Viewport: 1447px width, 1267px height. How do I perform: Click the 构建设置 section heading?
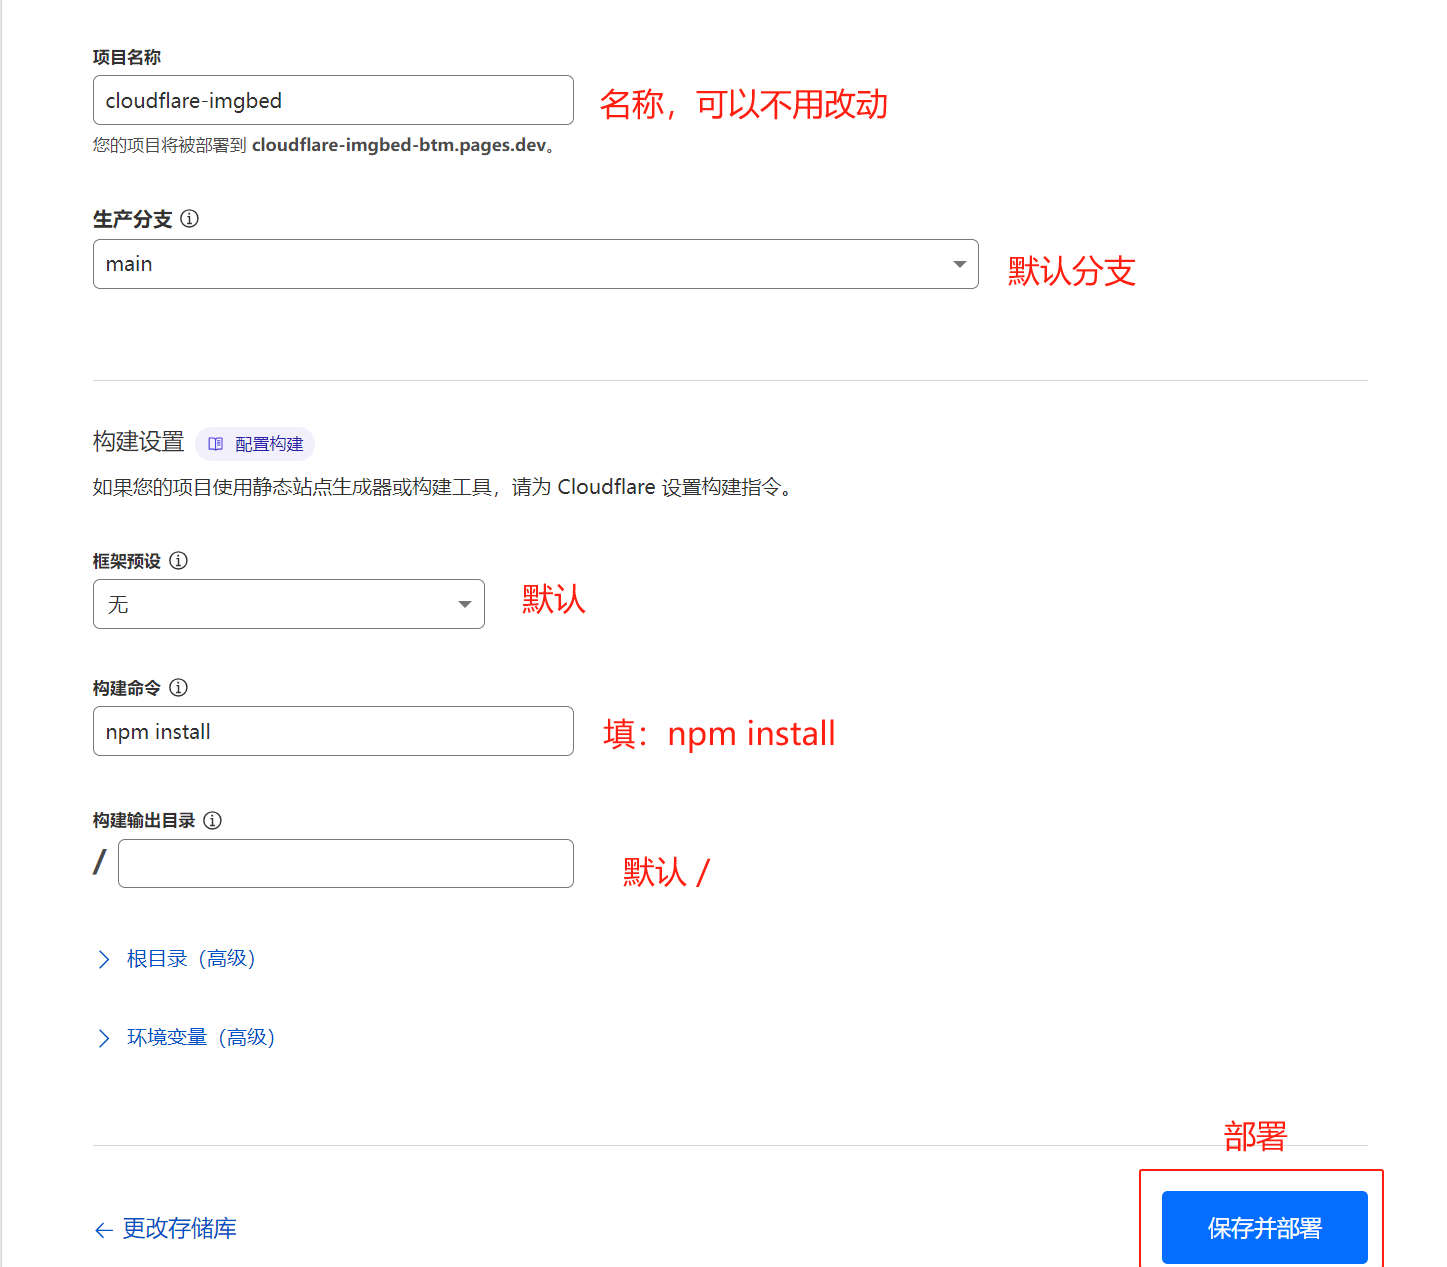tap(137, 441)
